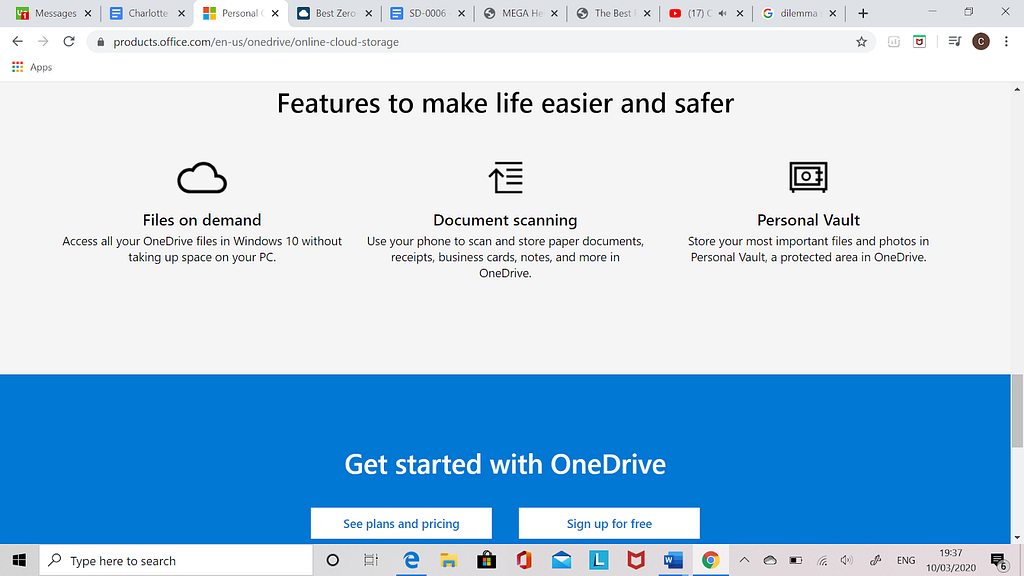Open Cortana from the taskbar
Viewport: 1024px width, 576px height.
pyautogui.click(x=332, y=560)
